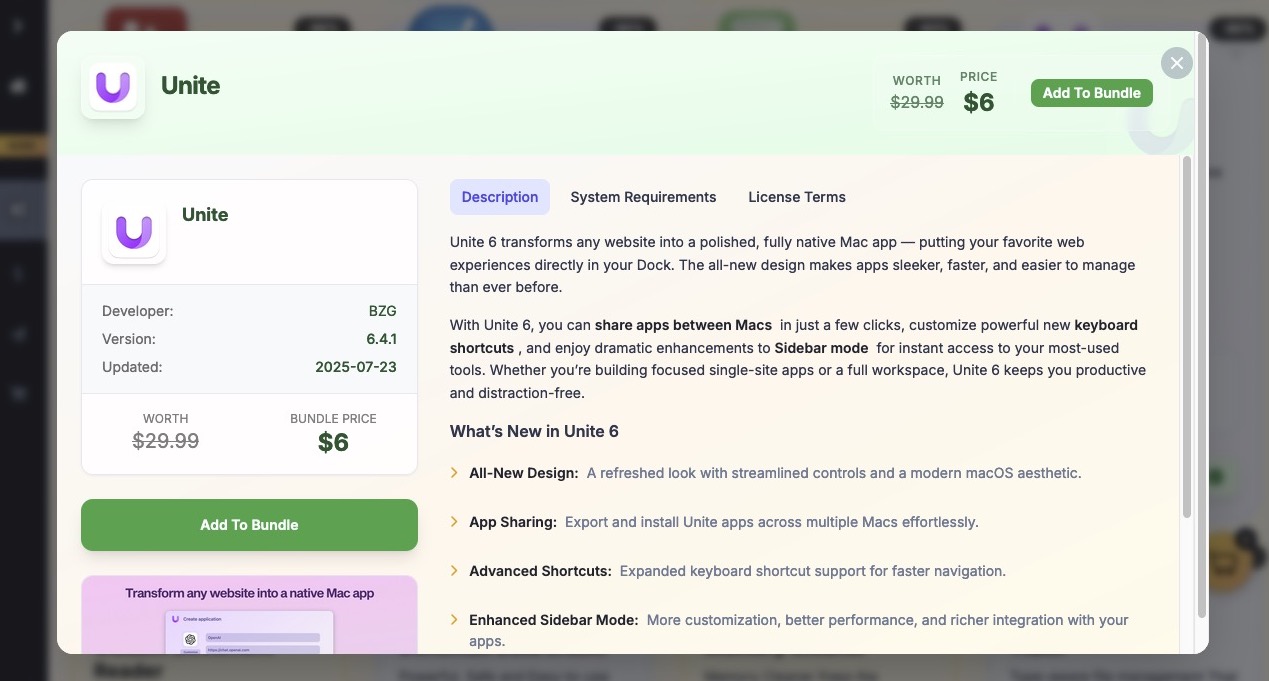This screenshot has width=1269, height=681.
Task: Open the License Terms tab
Action: tap(796, 197)
